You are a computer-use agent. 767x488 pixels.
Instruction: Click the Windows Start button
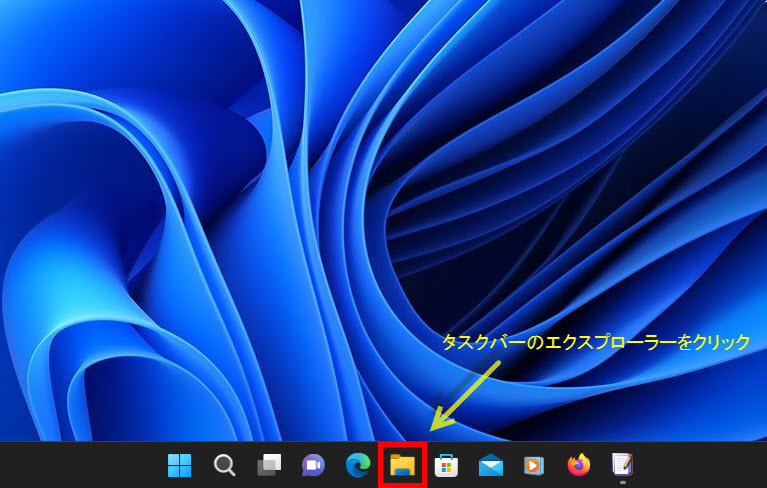tap(180, 465)
